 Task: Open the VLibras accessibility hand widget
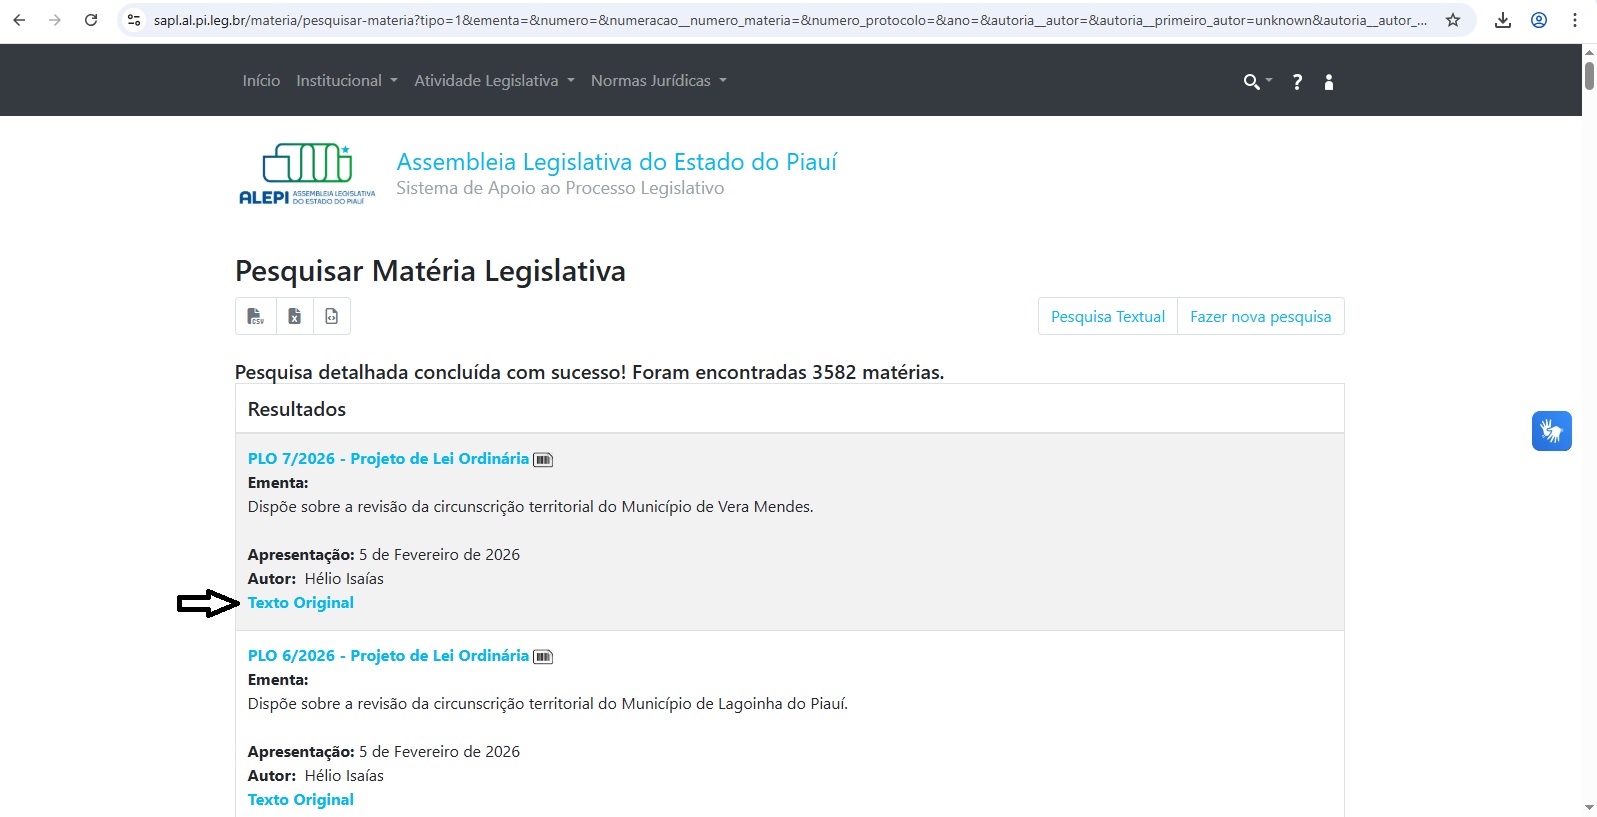[1551, 431]
